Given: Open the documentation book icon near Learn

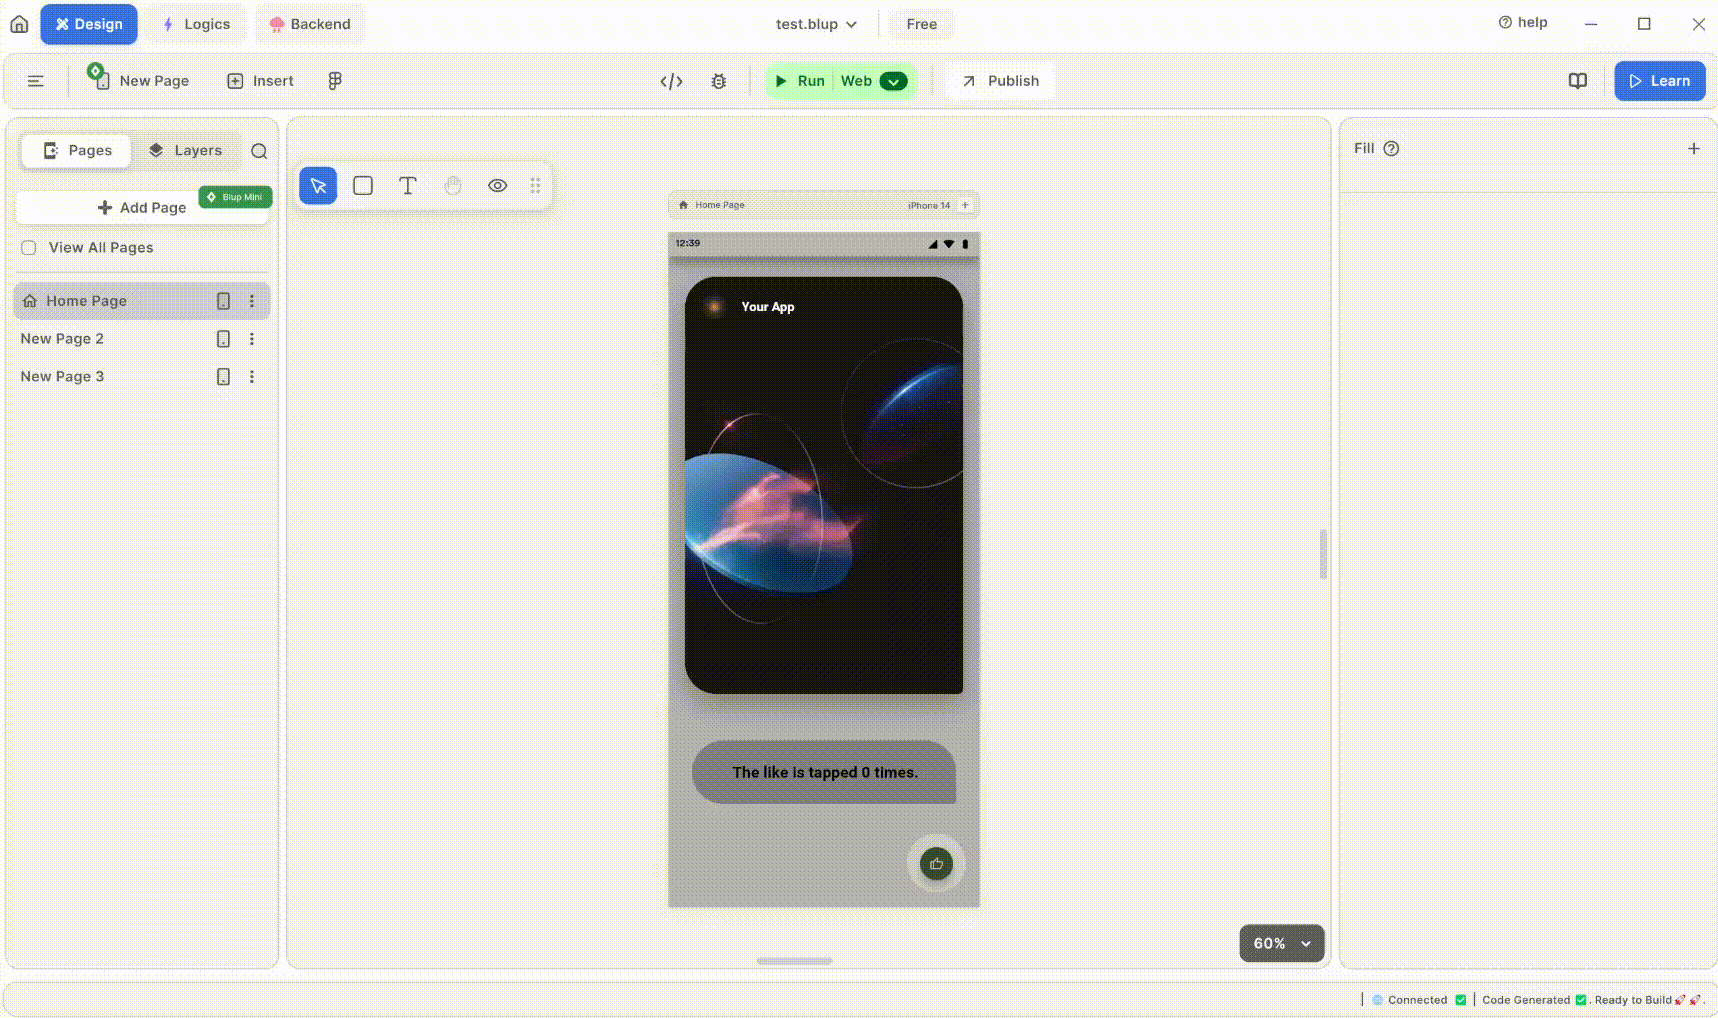Looking at the screenshot, I should pos(1578,80).
